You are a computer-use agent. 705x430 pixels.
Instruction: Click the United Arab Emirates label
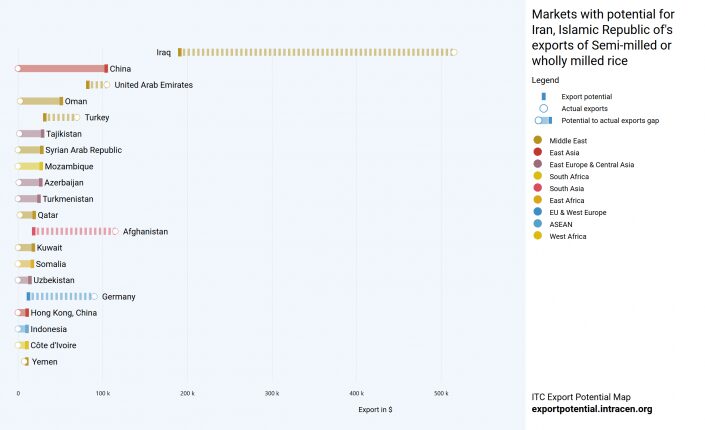coord(153,85)
